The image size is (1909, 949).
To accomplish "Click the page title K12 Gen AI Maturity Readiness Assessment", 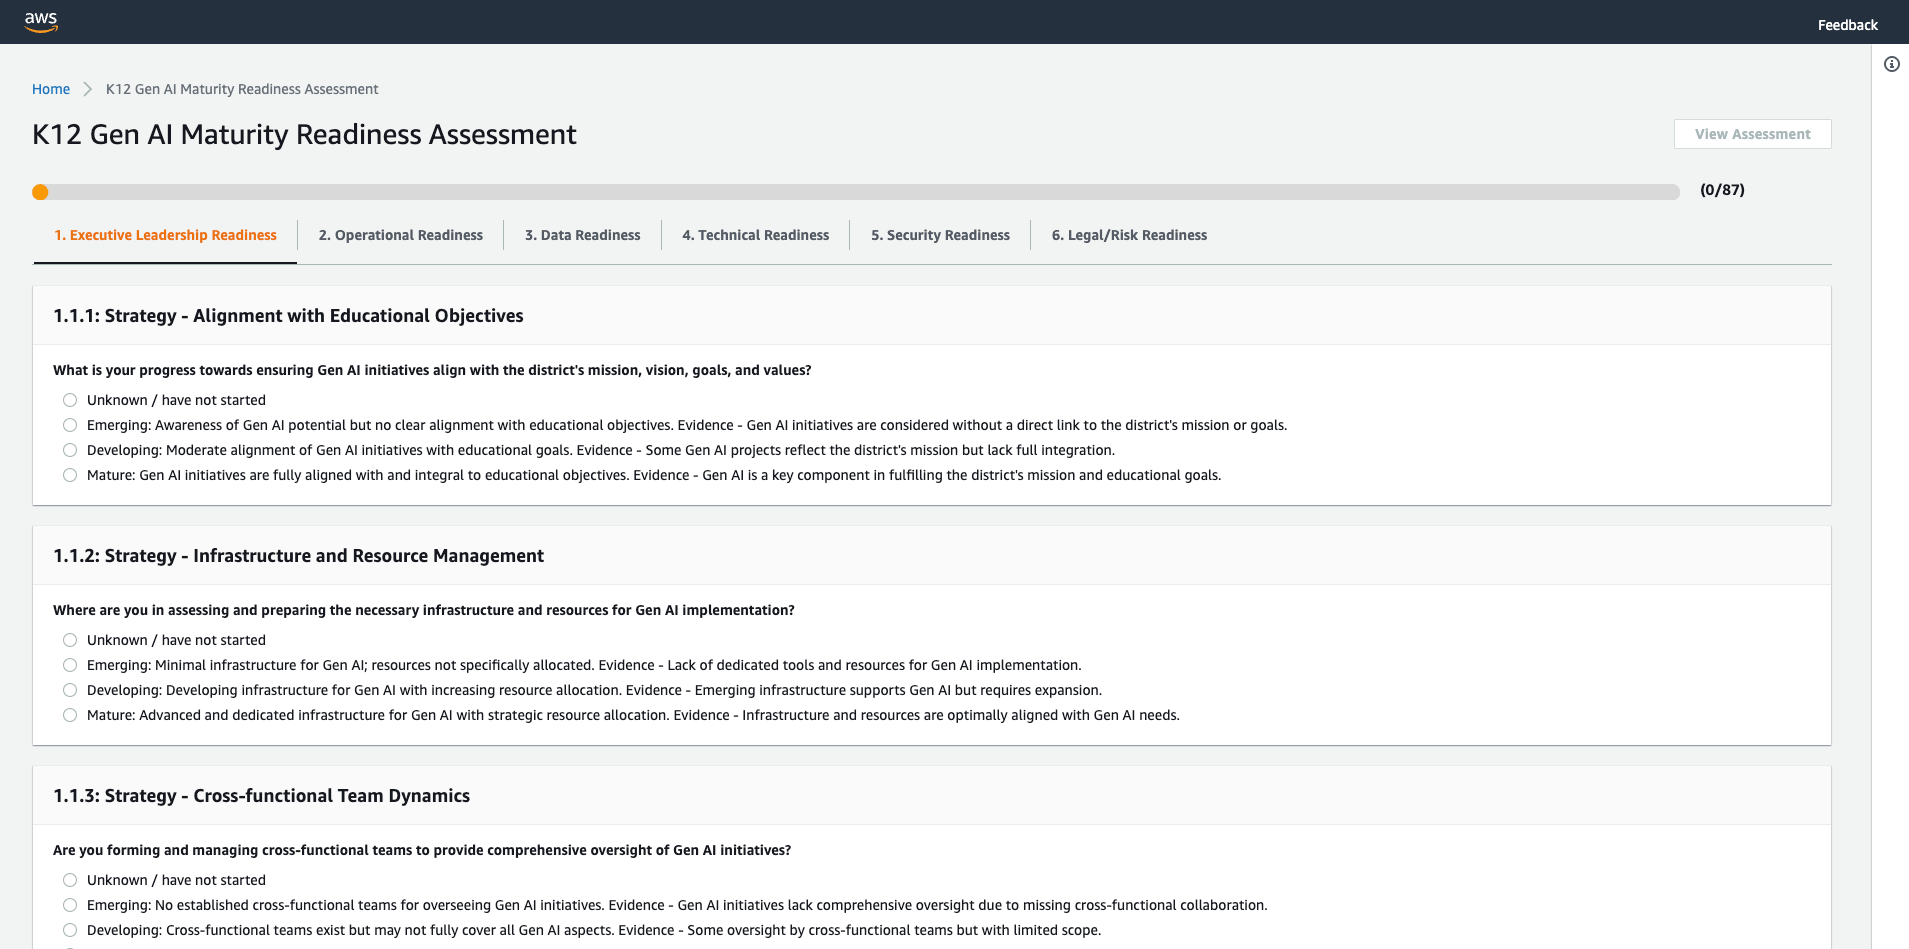I will coord(304,135).
